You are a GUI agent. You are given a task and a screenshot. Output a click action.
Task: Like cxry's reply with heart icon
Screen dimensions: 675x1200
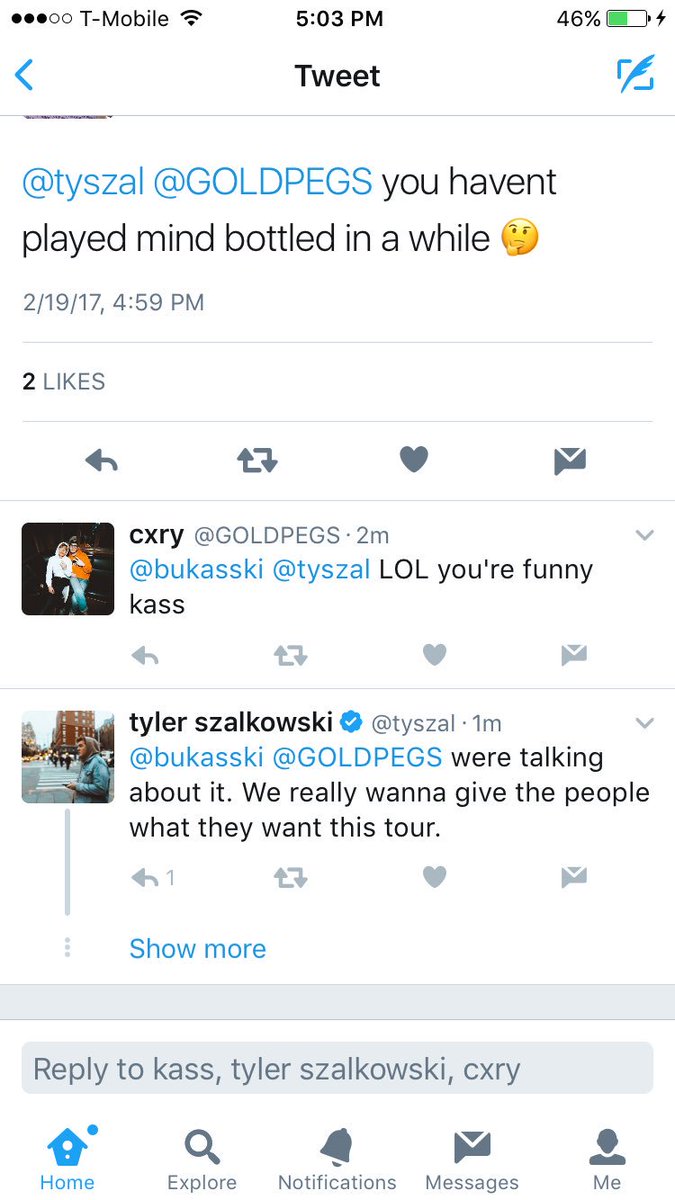point(434,655)
